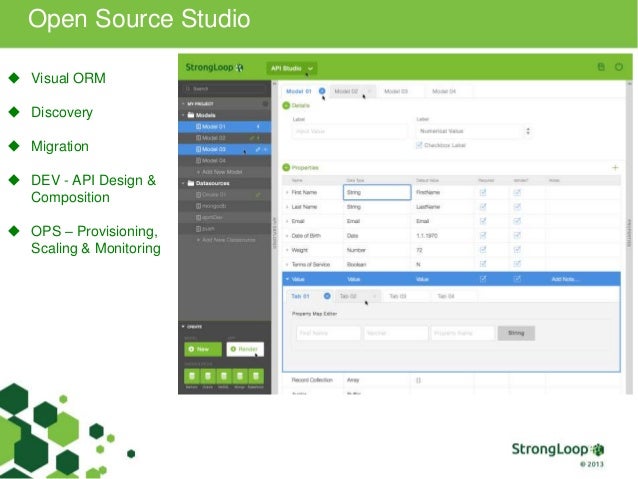Switch to Tab 04 in property editor
The image size is (638, 479).
point(446,296)
